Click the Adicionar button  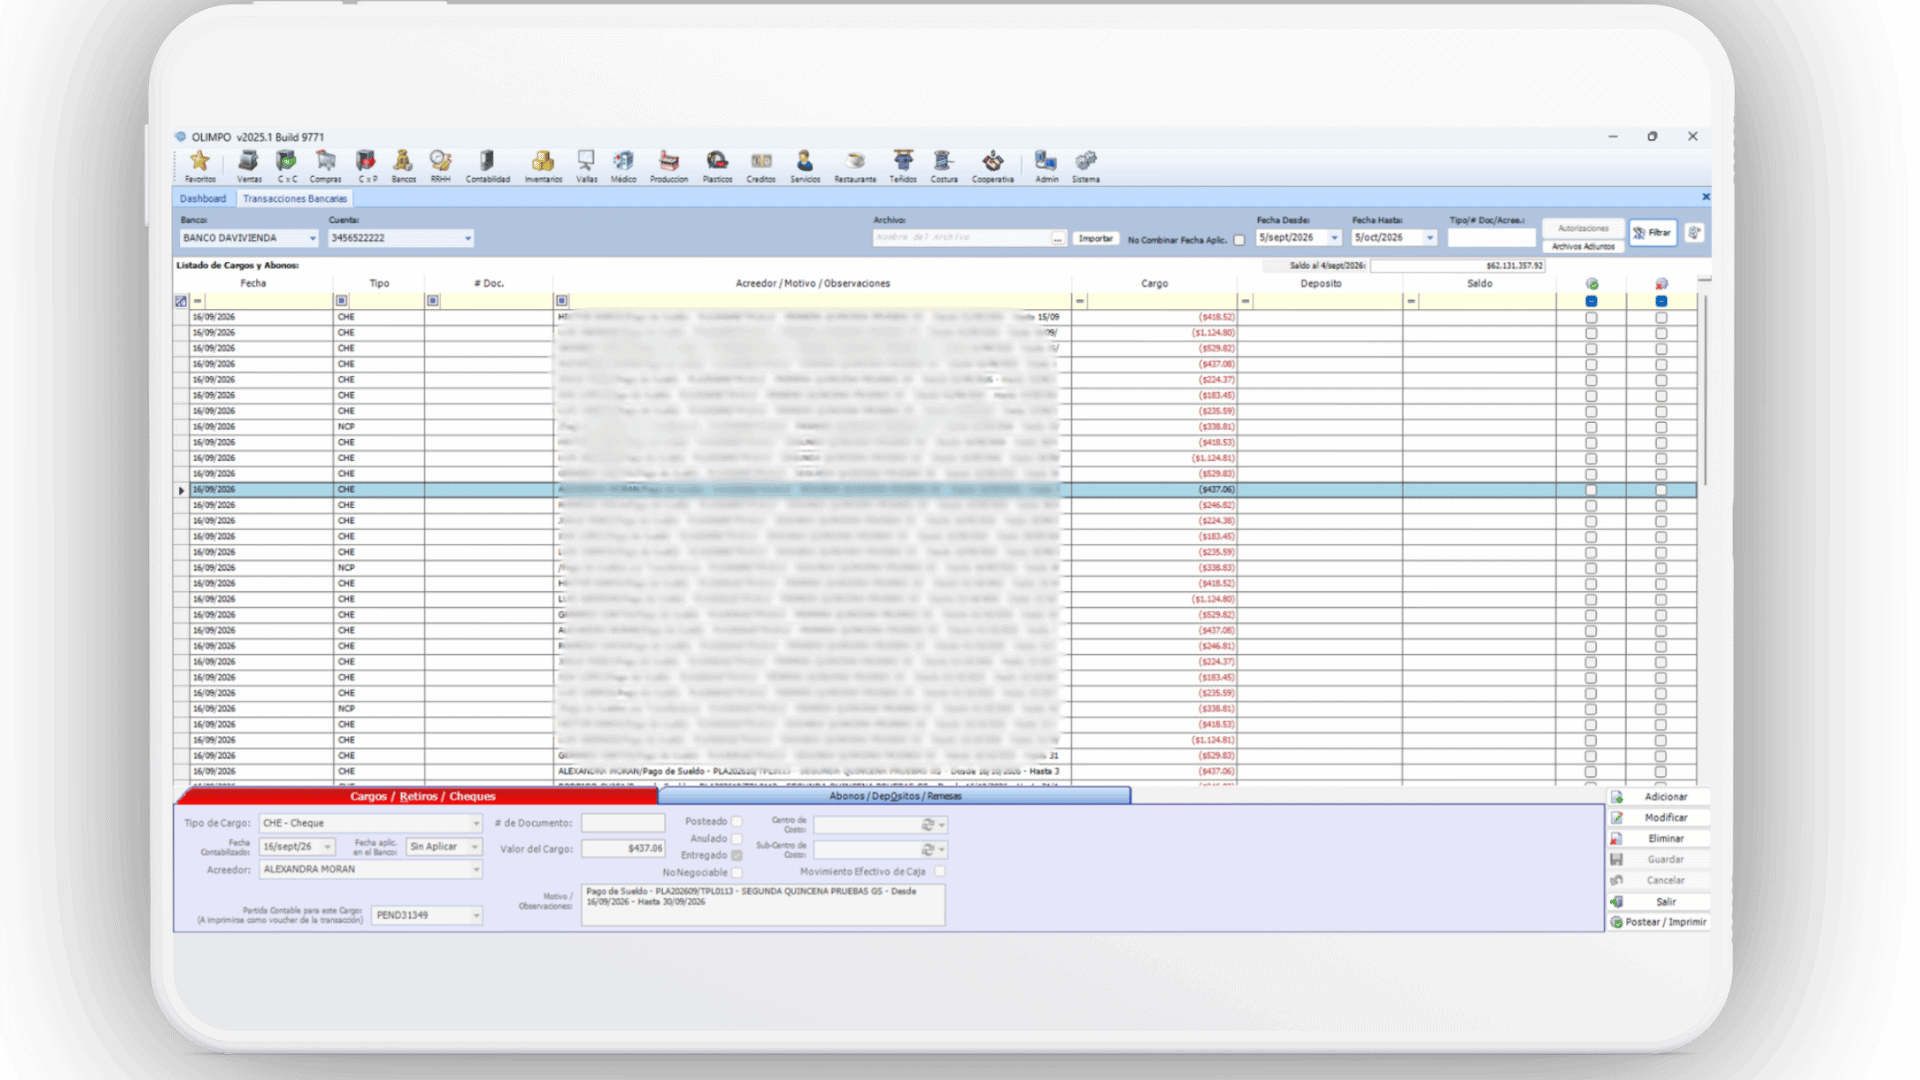coord(1659,797)
